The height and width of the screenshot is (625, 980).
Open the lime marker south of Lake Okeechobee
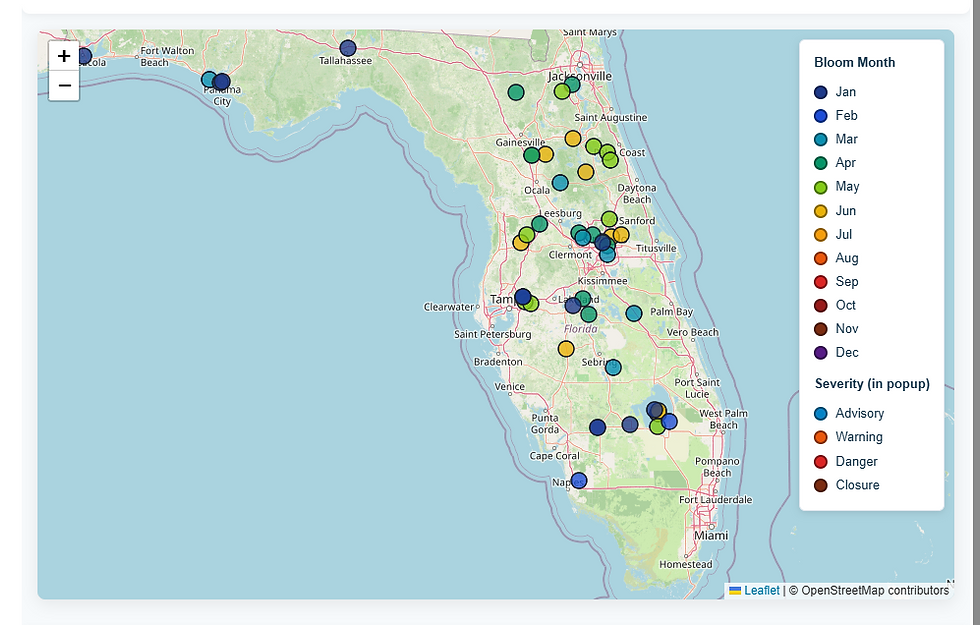tap(657, 427)
